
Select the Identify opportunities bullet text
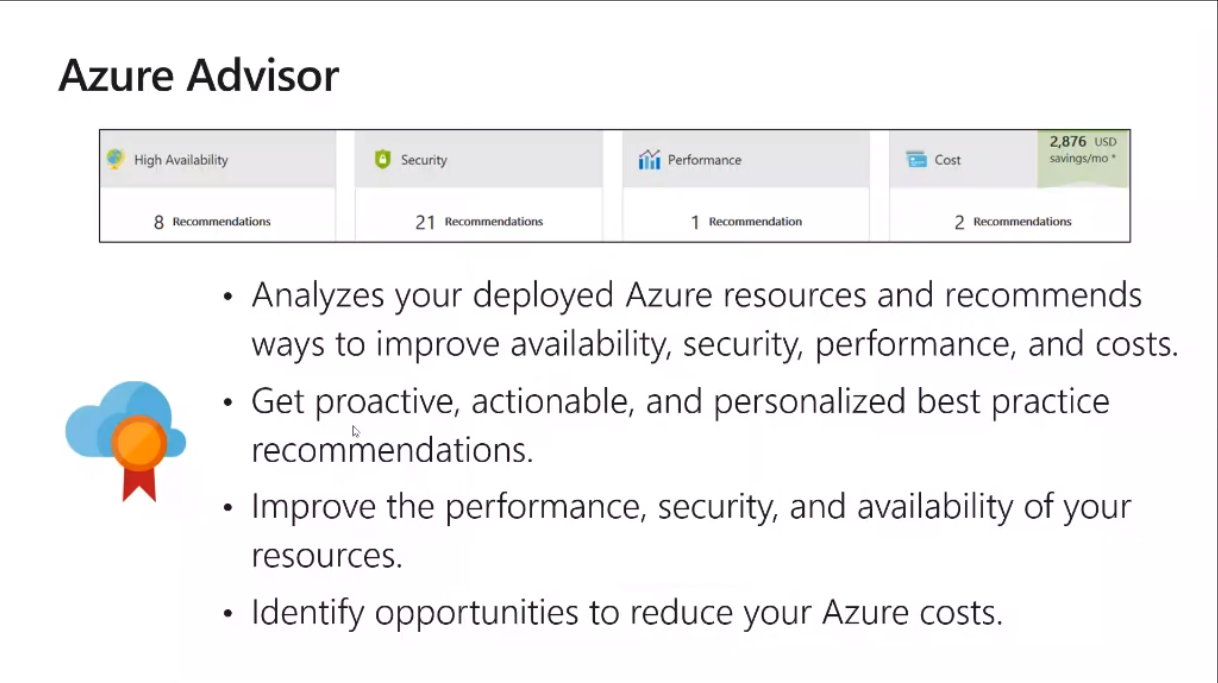626,612
